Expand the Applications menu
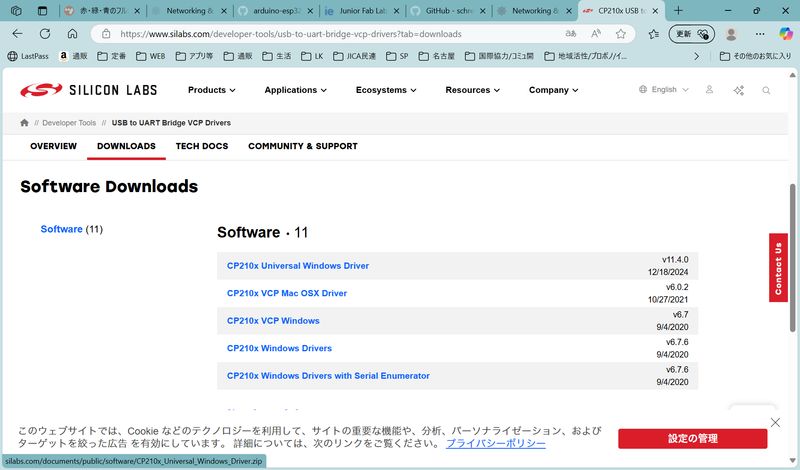The height and width of the screenshot is (470, 800). (295, 90)
